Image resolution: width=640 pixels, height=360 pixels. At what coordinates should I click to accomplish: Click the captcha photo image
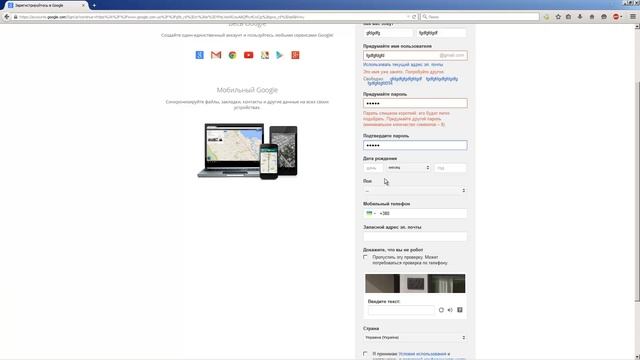point(415,283)
